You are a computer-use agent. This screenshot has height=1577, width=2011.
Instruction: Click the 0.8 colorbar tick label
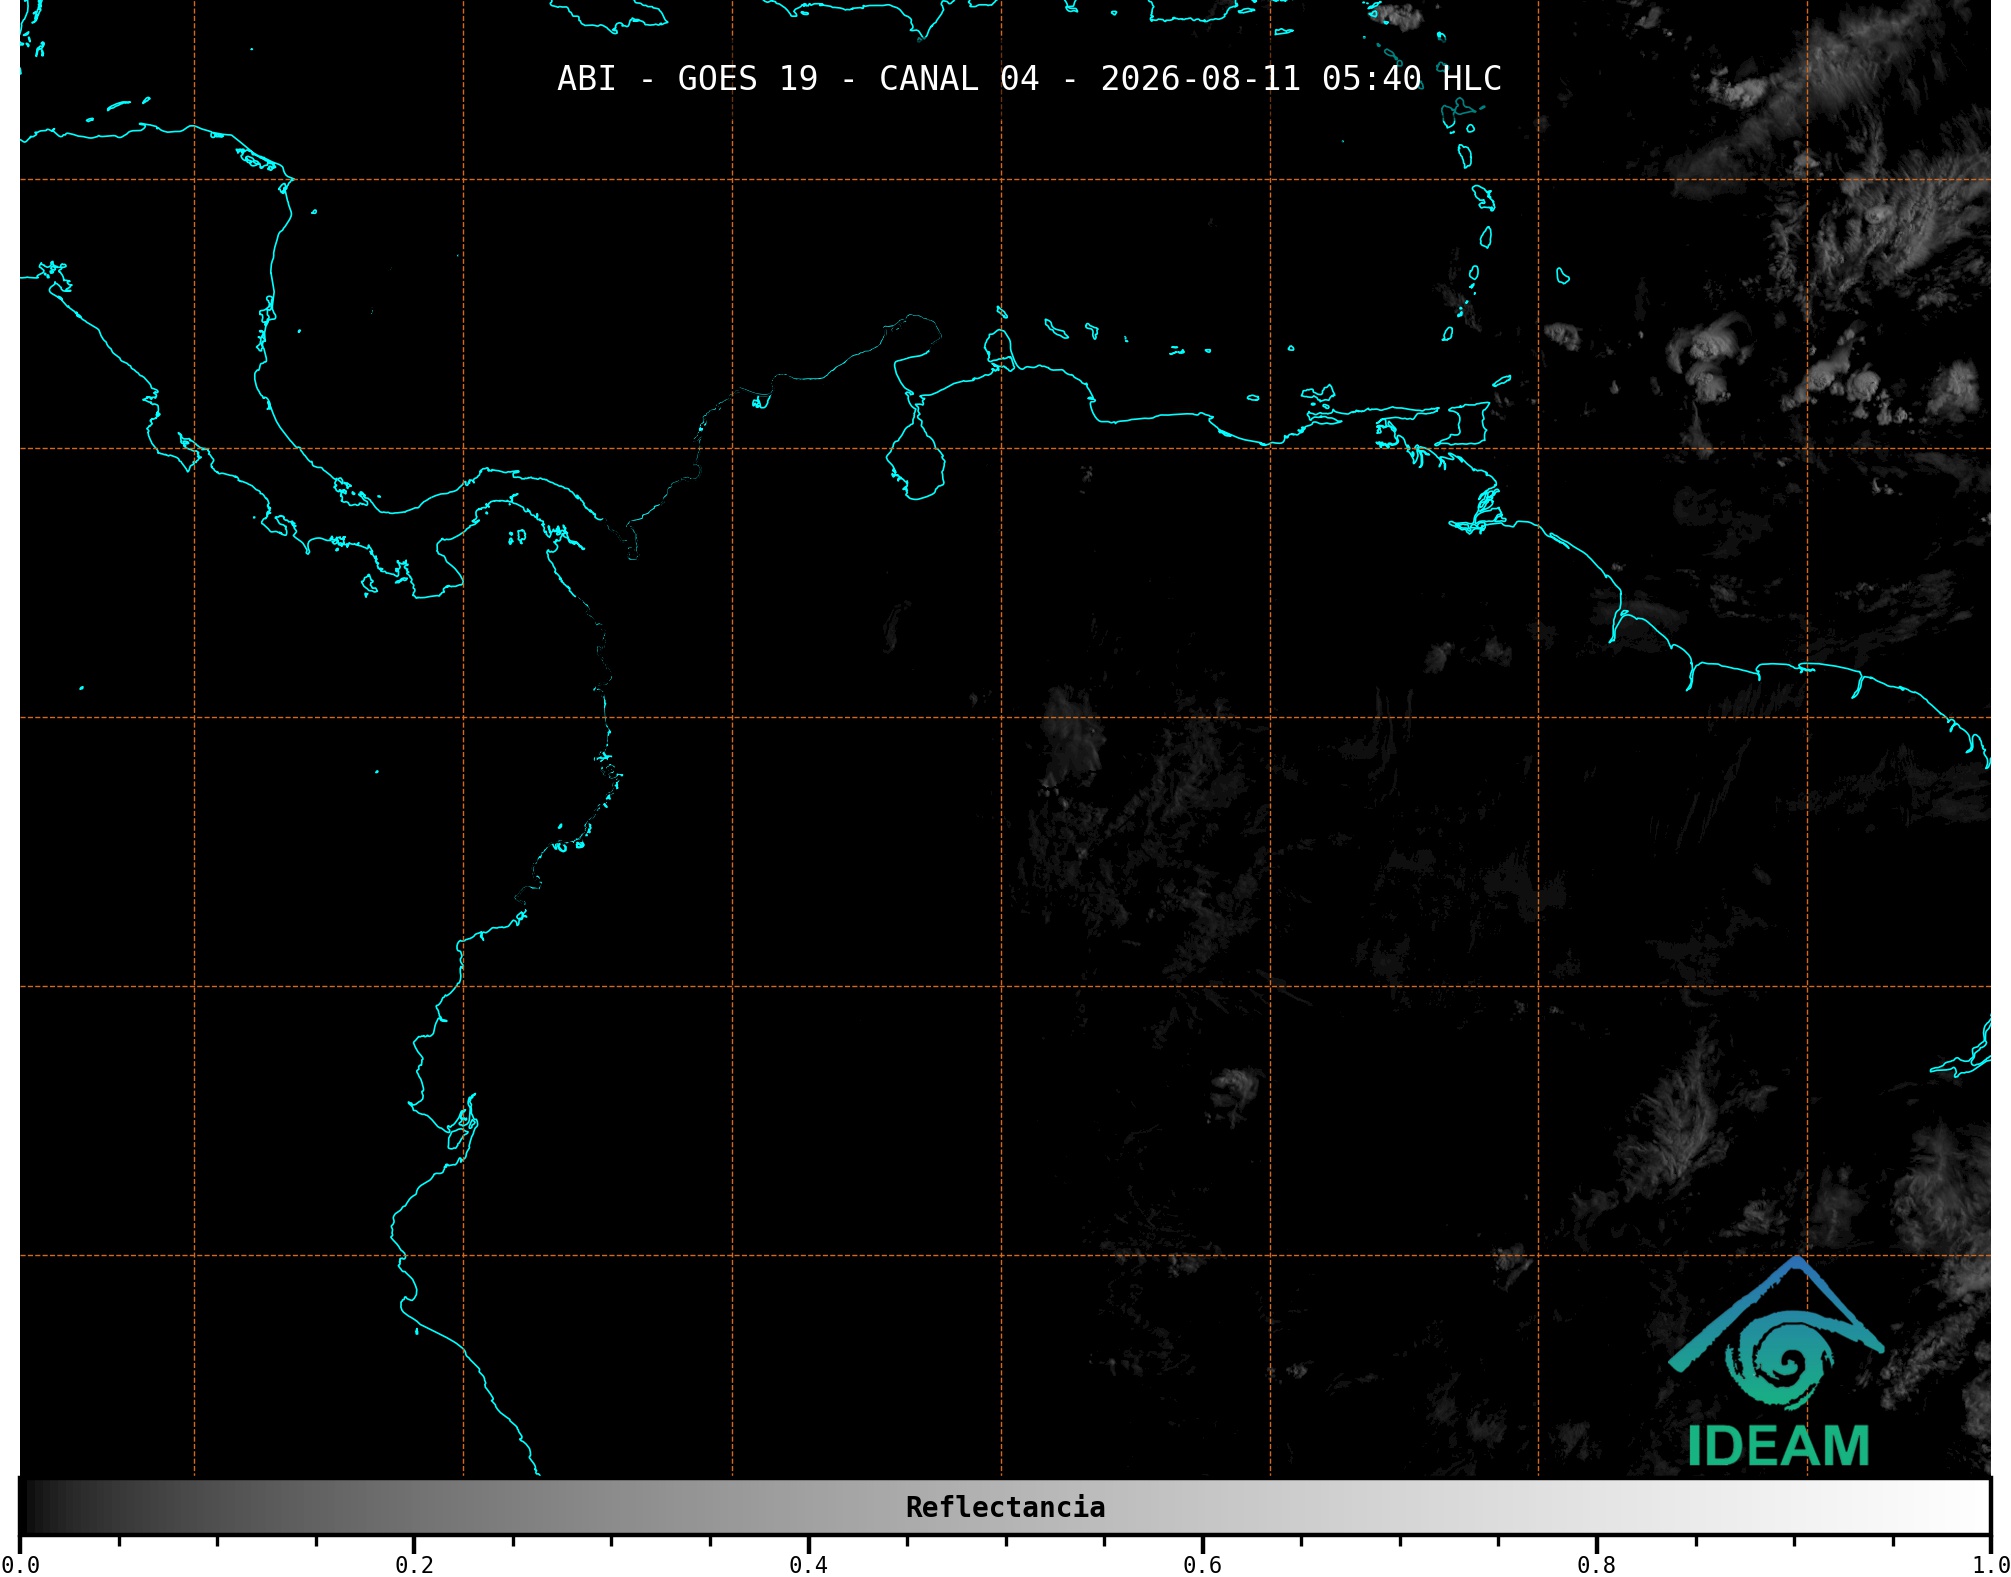1596,1565
